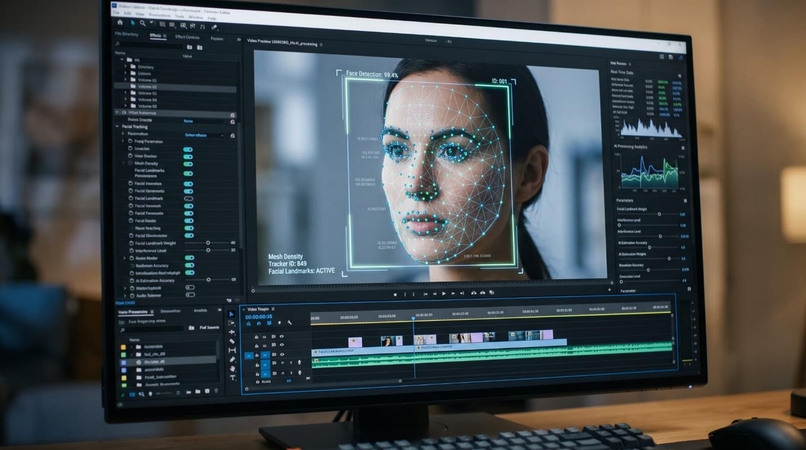Select the first pink clip thumbnail on timeline
The image size is (806, 450).
tap(355, 341)
